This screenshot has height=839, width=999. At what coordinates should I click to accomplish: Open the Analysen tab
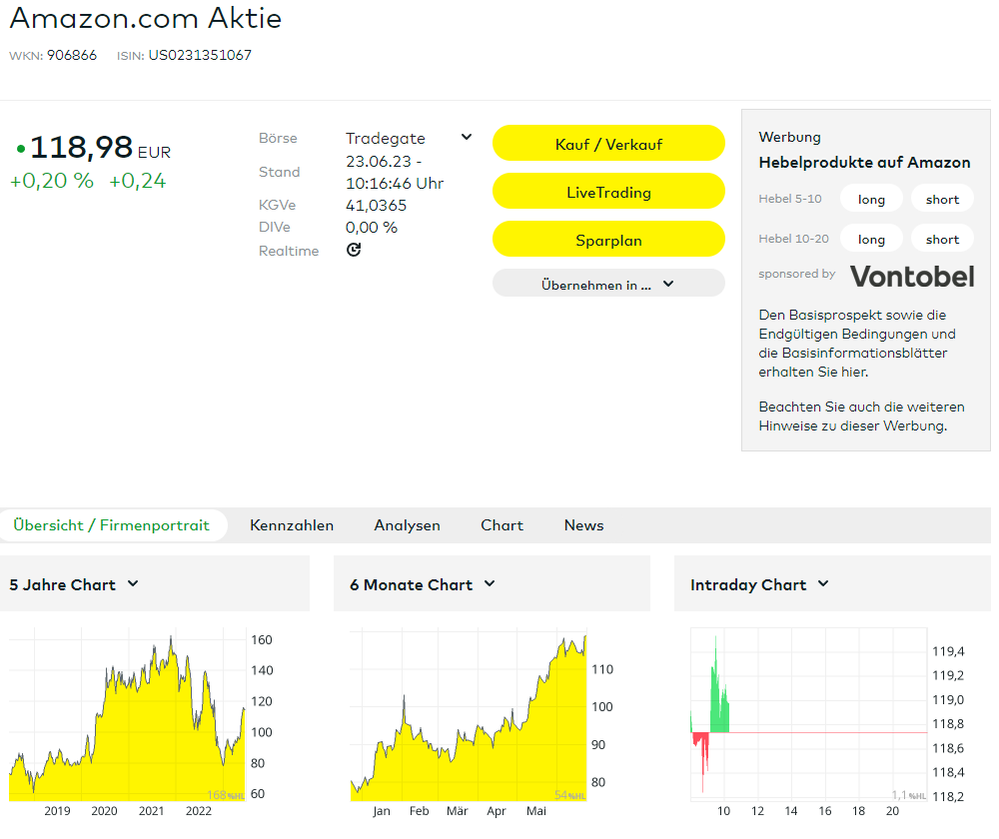click(x=407, y=525)
